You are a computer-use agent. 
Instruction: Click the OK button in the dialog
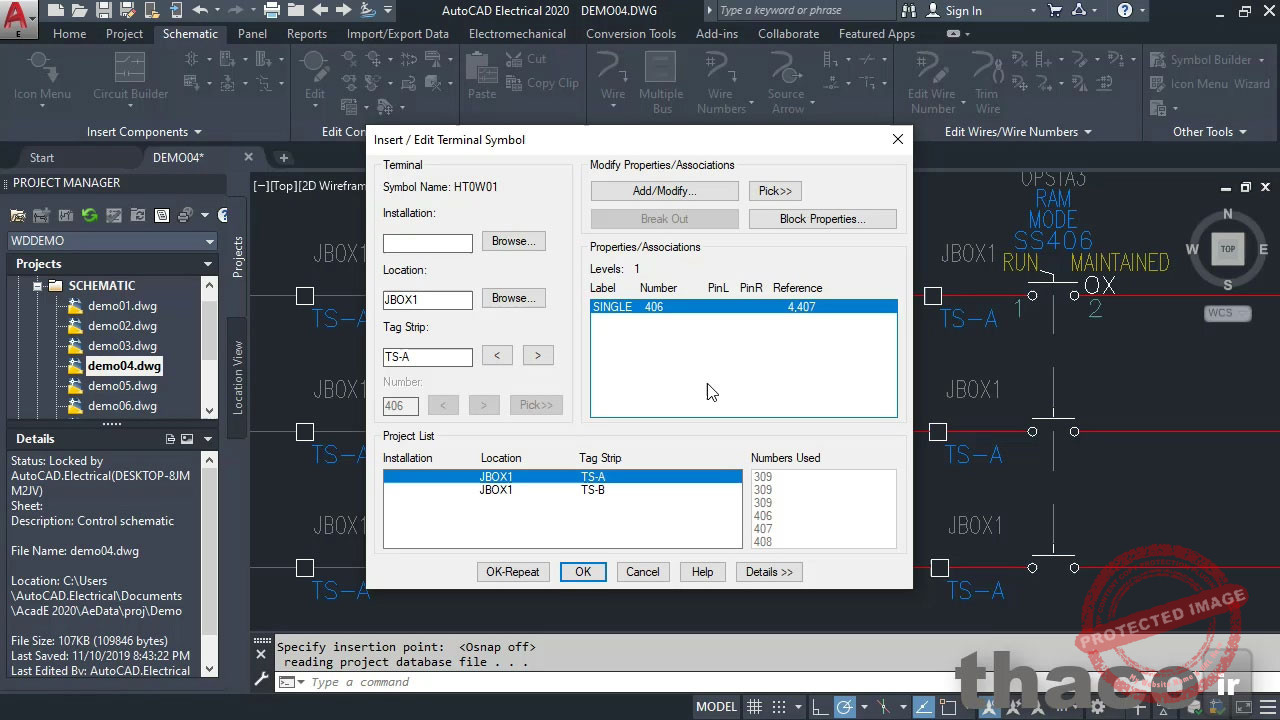tap(582, 572)
